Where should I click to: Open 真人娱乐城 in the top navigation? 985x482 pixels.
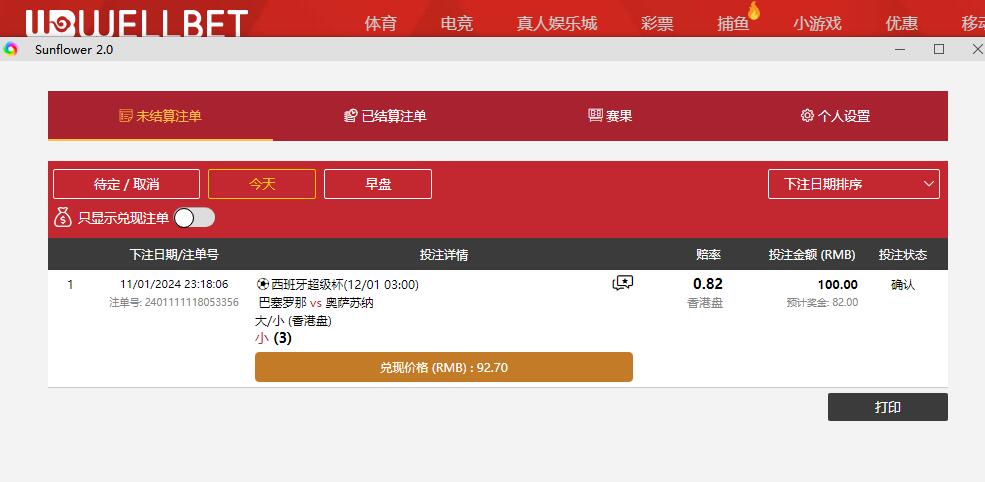pos(557,23)
